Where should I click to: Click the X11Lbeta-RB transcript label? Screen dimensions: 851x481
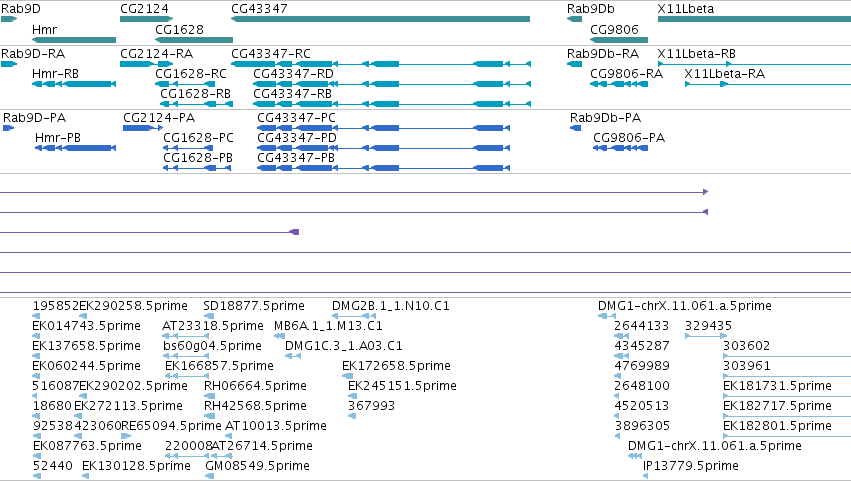(x=696, y=54)
